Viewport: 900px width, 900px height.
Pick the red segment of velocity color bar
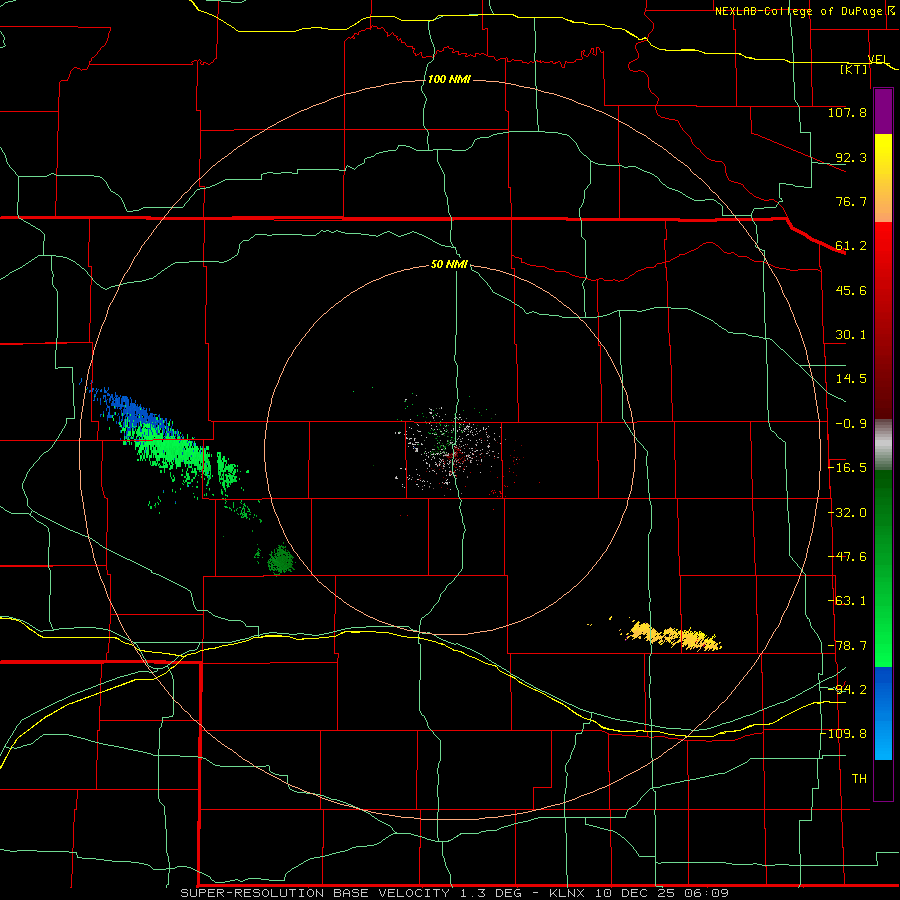coord(883,320)
